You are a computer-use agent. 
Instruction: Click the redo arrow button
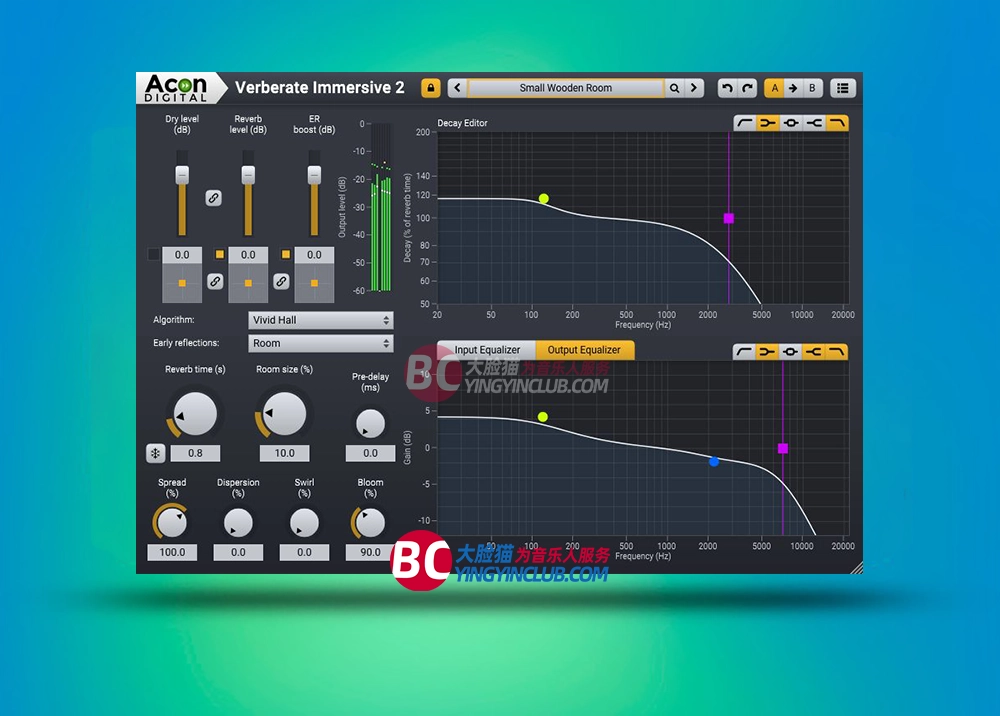pyautogui.click(x=747, y=88)
